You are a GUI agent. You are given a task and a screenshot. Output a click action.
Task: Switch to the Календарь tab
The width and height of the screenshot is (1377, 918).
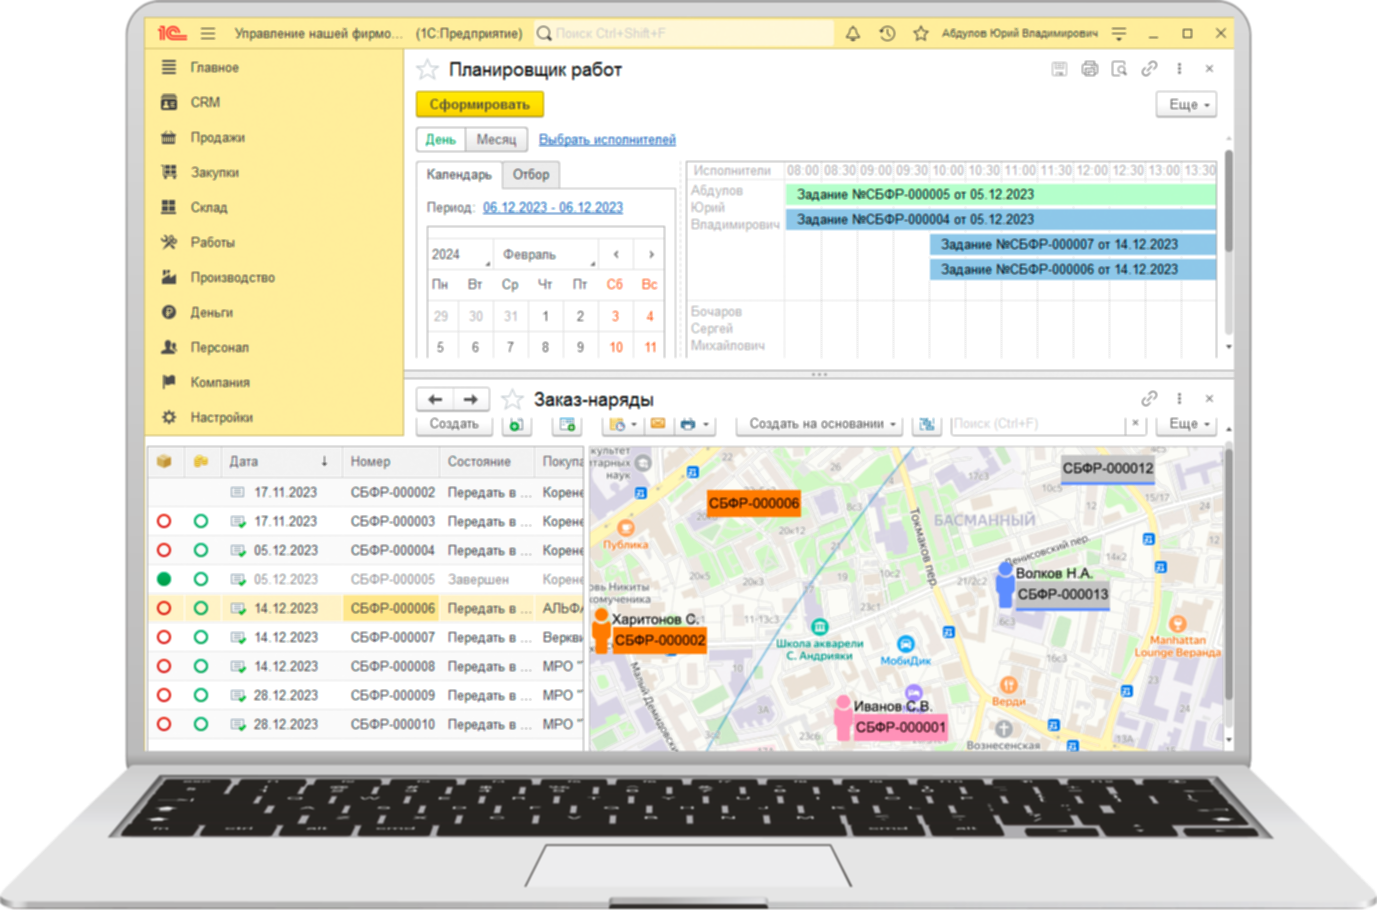click(459, 174)
